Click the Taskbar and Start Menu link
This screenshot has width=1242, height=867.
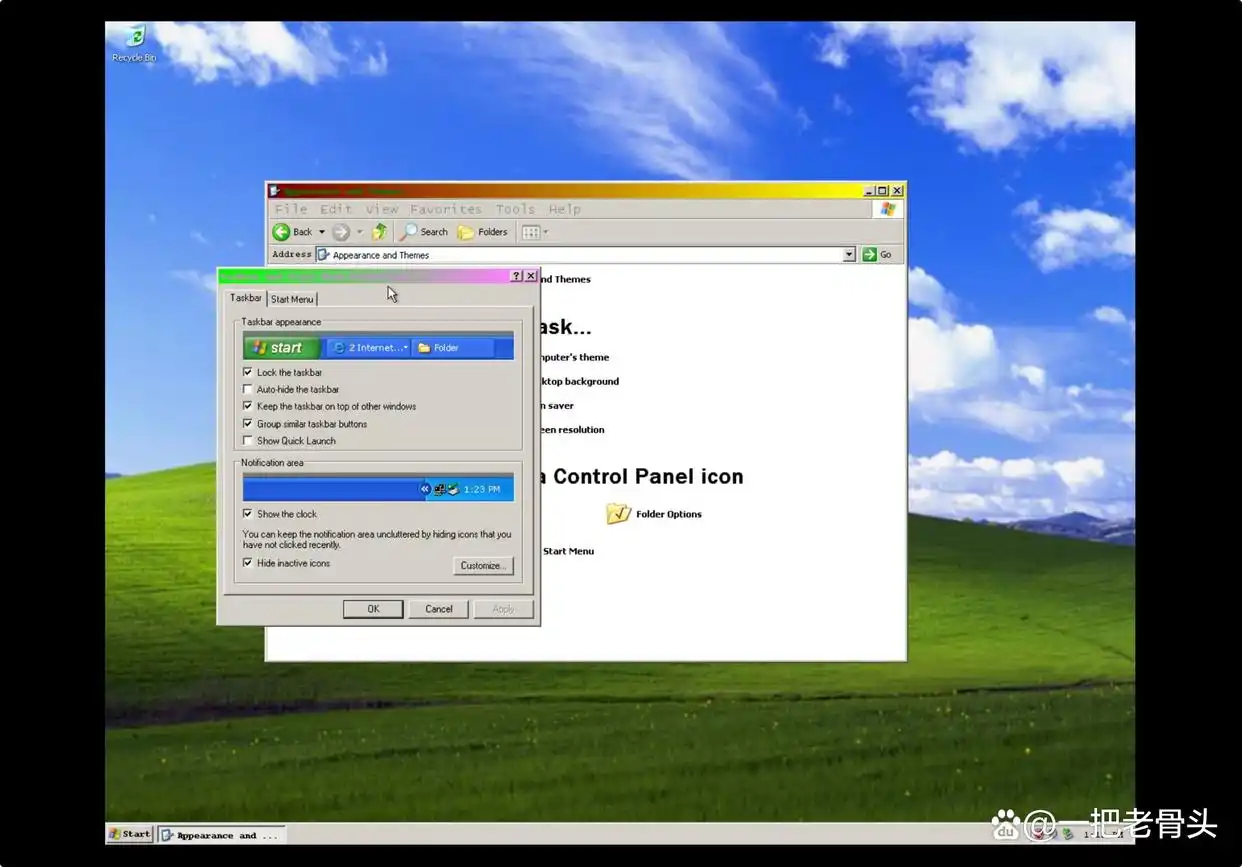(568, 551)
